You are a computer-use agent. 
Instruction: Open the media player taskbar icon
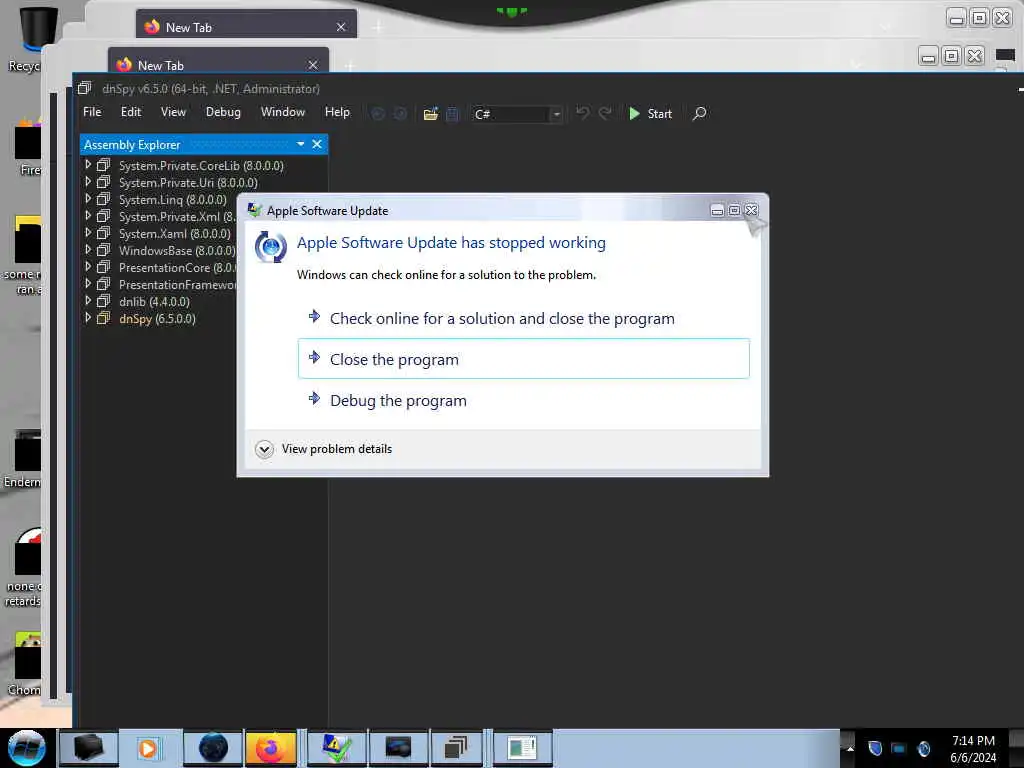(x=148, y=748)
